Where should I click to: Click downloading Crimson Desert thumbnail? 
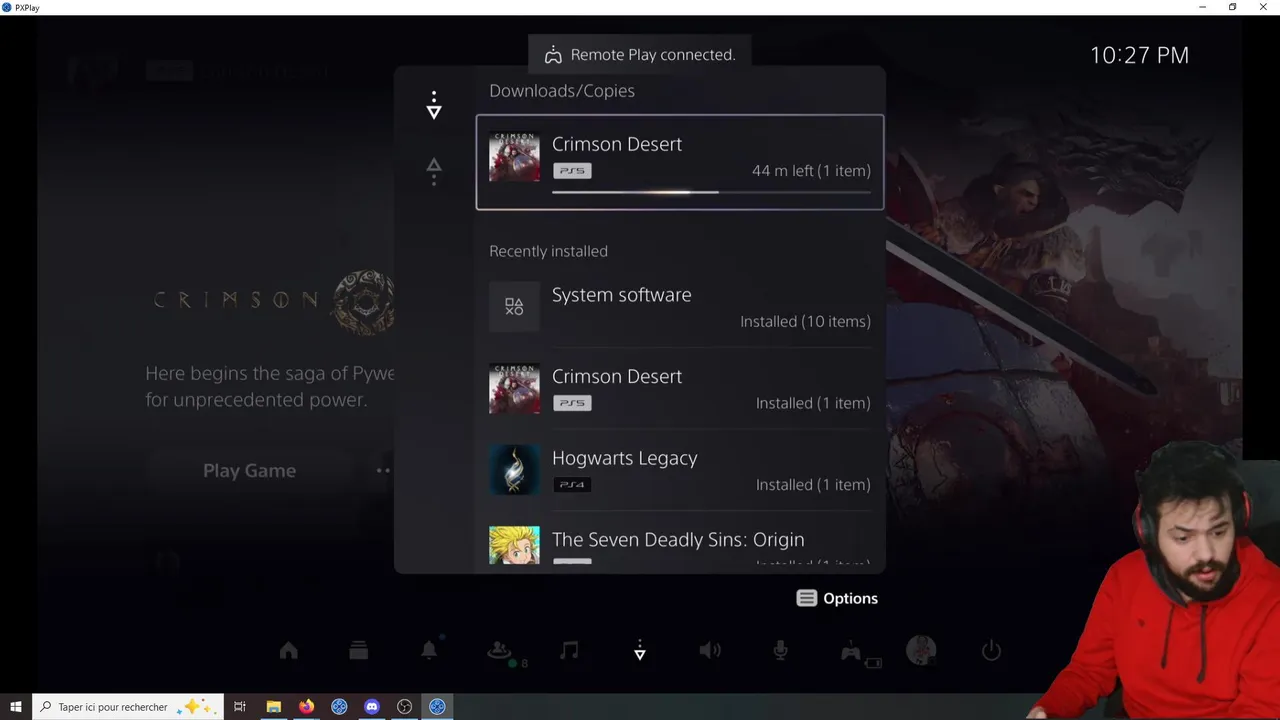(x=514, y=157)
